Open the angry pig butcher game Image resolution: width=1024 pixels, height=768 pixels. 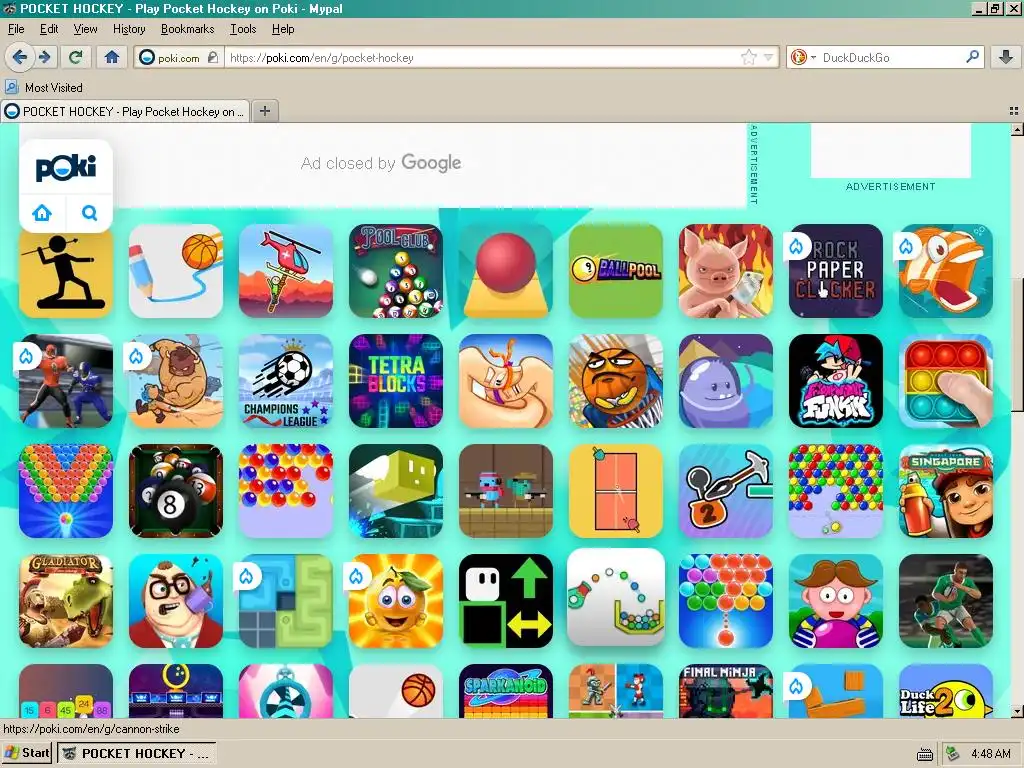click(x=726, y=271)
